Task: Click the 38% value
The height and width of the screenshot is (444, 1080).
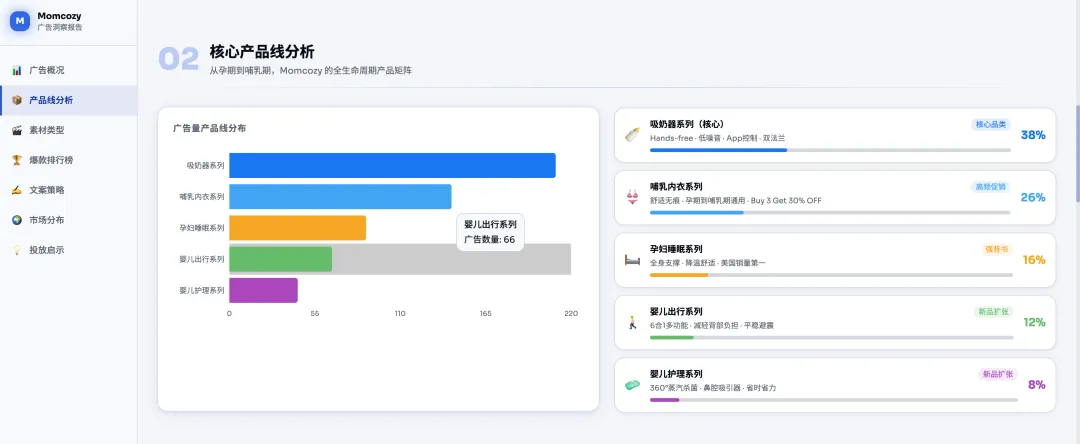Action: point(1032,135)
